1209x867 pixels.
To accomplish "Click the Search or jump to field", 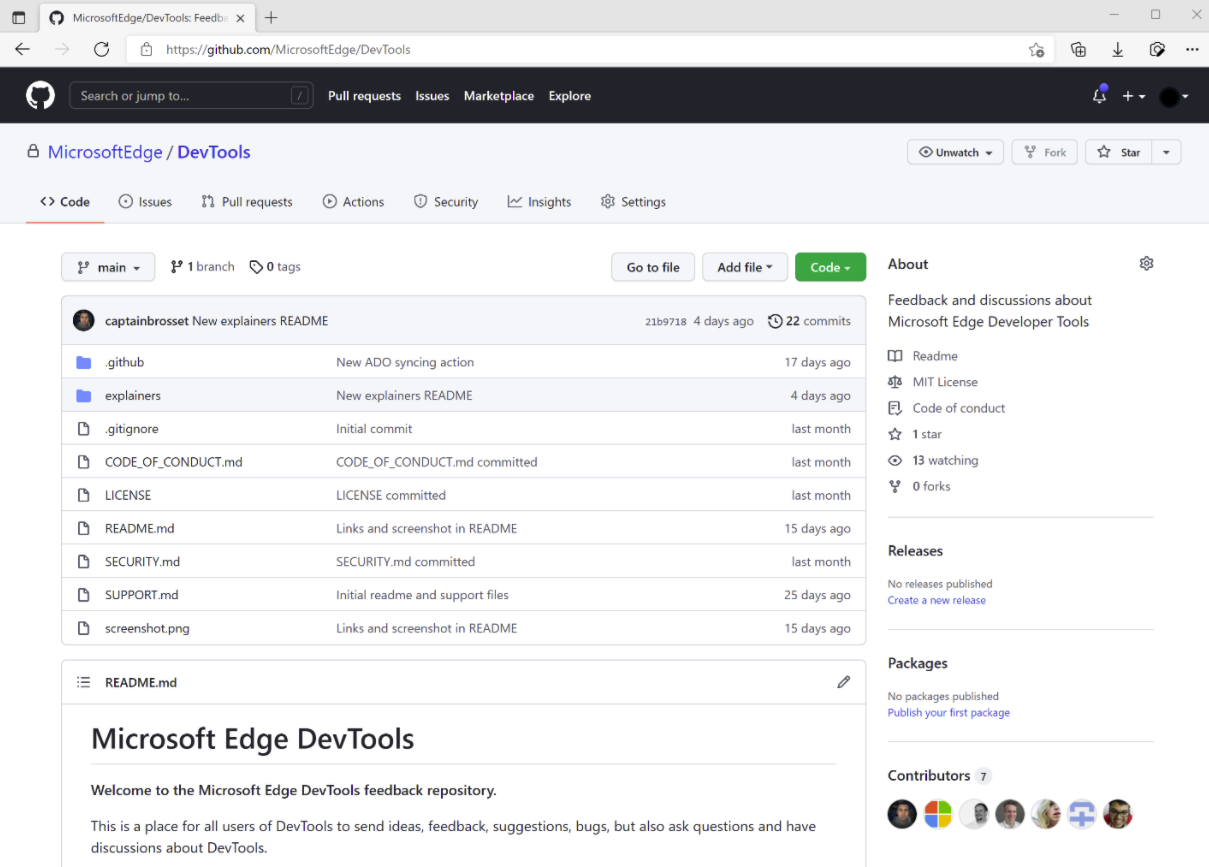I will click(x=190, y=95).
